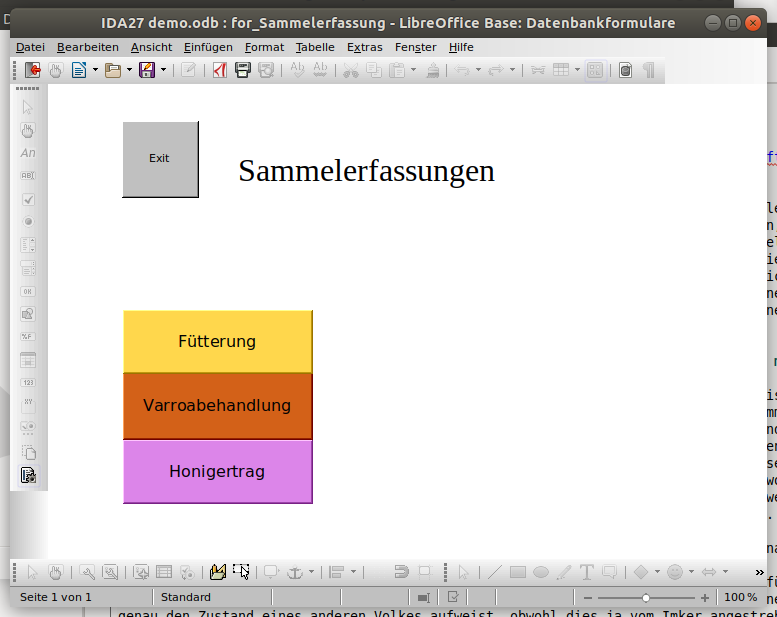Open the Hilfe menu
This screenshot has height=617, width=777.
point(461,47)
